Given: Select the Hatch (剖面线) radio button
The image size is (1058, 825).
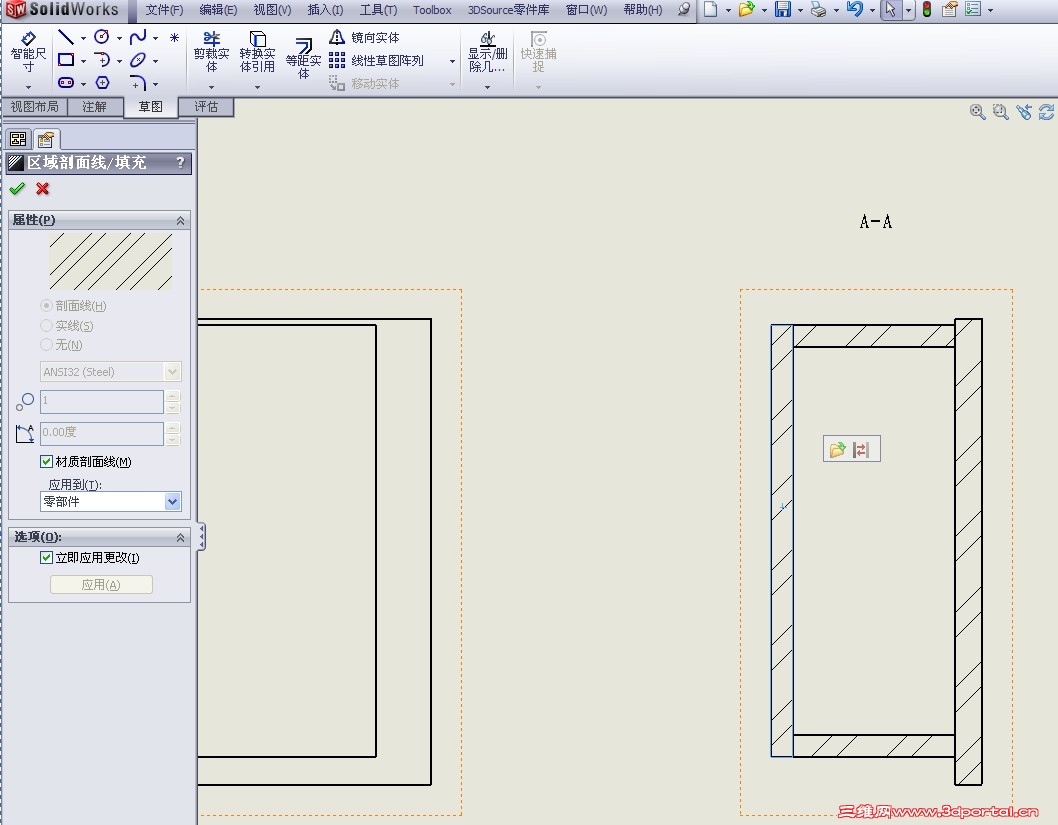Looking at the screenshot, I should pos(47,306).
